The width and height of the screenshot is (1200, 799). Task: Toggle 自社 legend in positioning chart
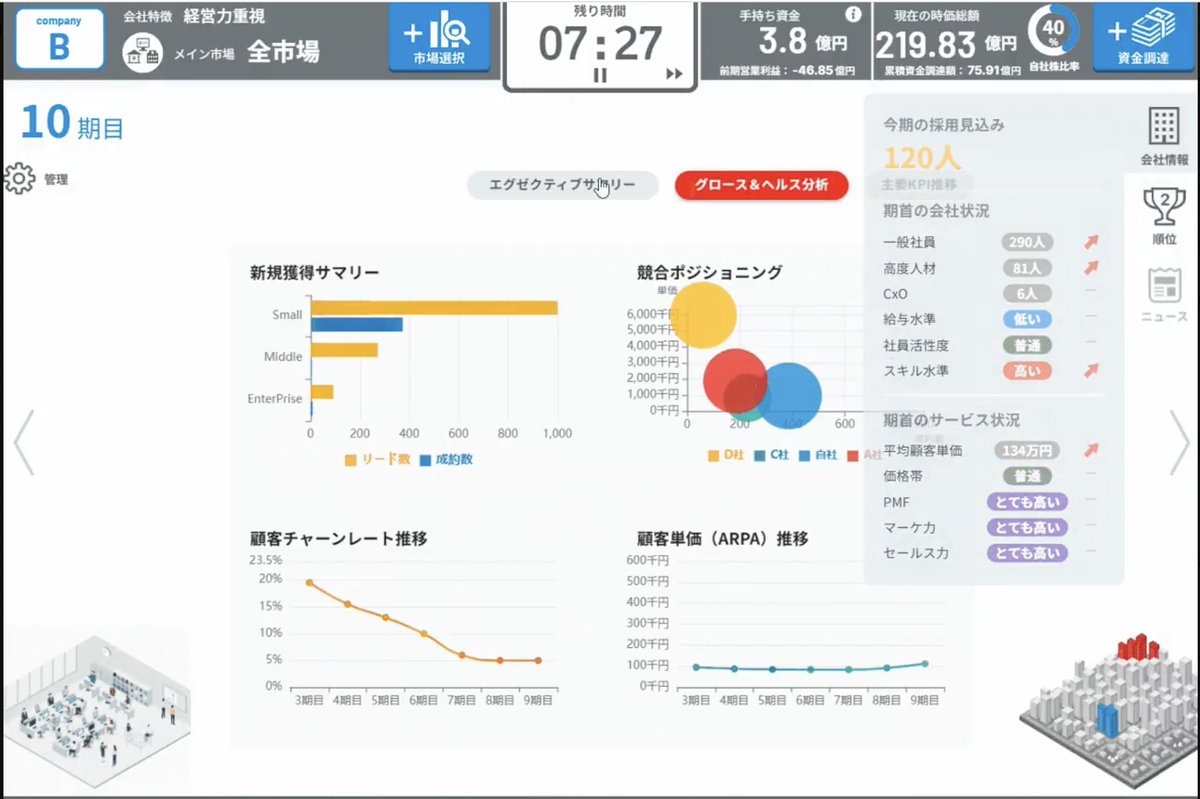[818, 455]
